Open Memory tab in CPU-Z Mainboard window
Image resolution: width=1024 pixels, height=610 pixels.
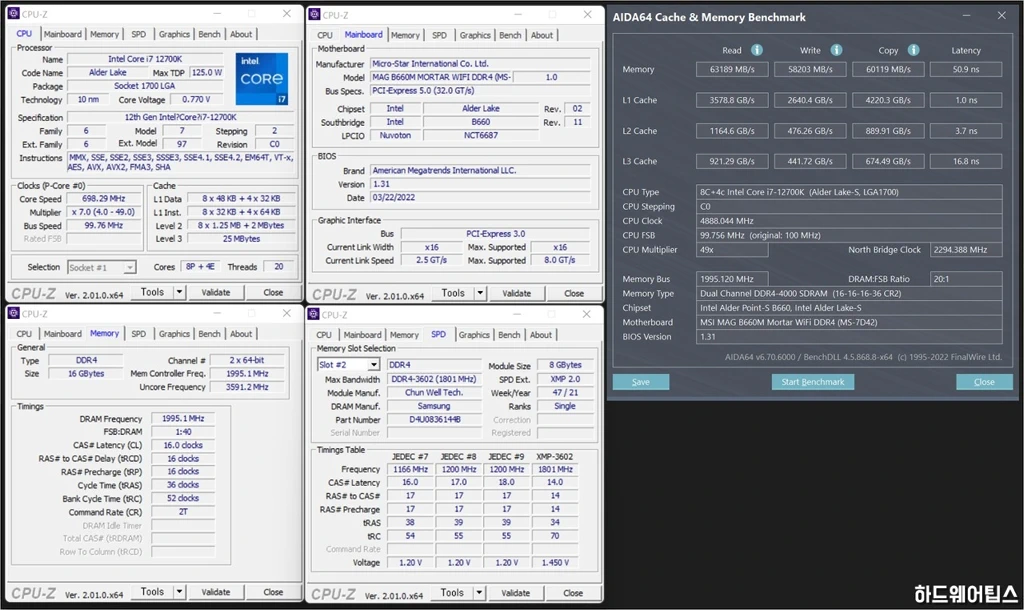click(x=406, y=35)
